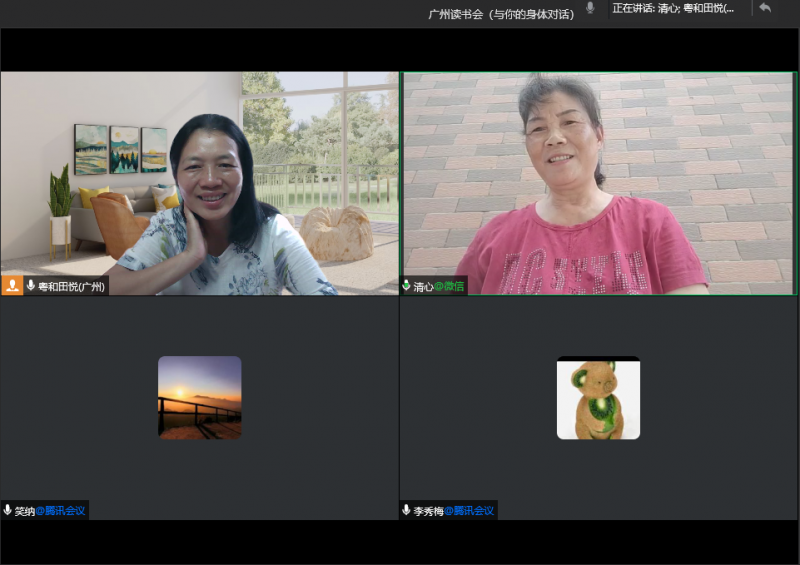
Task: Click 笑纳's sunset avatar picture
Action: (199, 398)
